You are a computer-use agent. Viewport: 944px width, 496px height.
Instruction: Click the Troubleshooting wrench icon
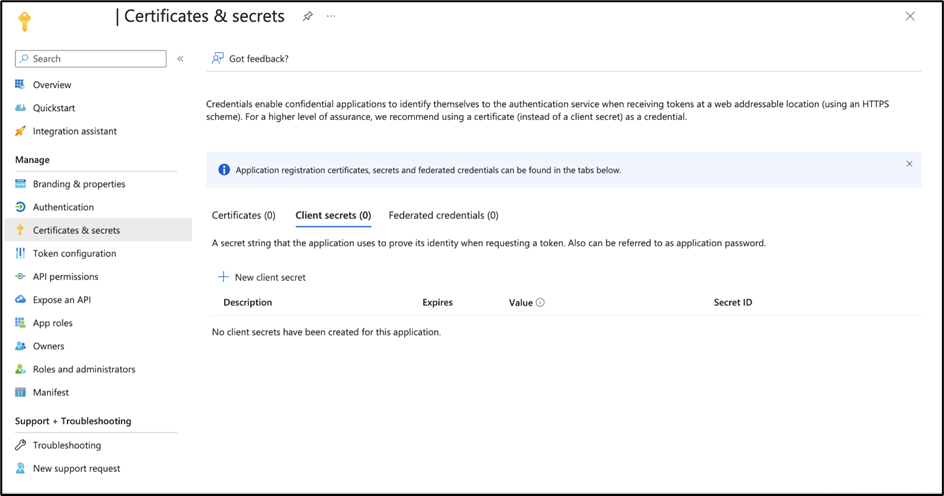tap(20, 445)
